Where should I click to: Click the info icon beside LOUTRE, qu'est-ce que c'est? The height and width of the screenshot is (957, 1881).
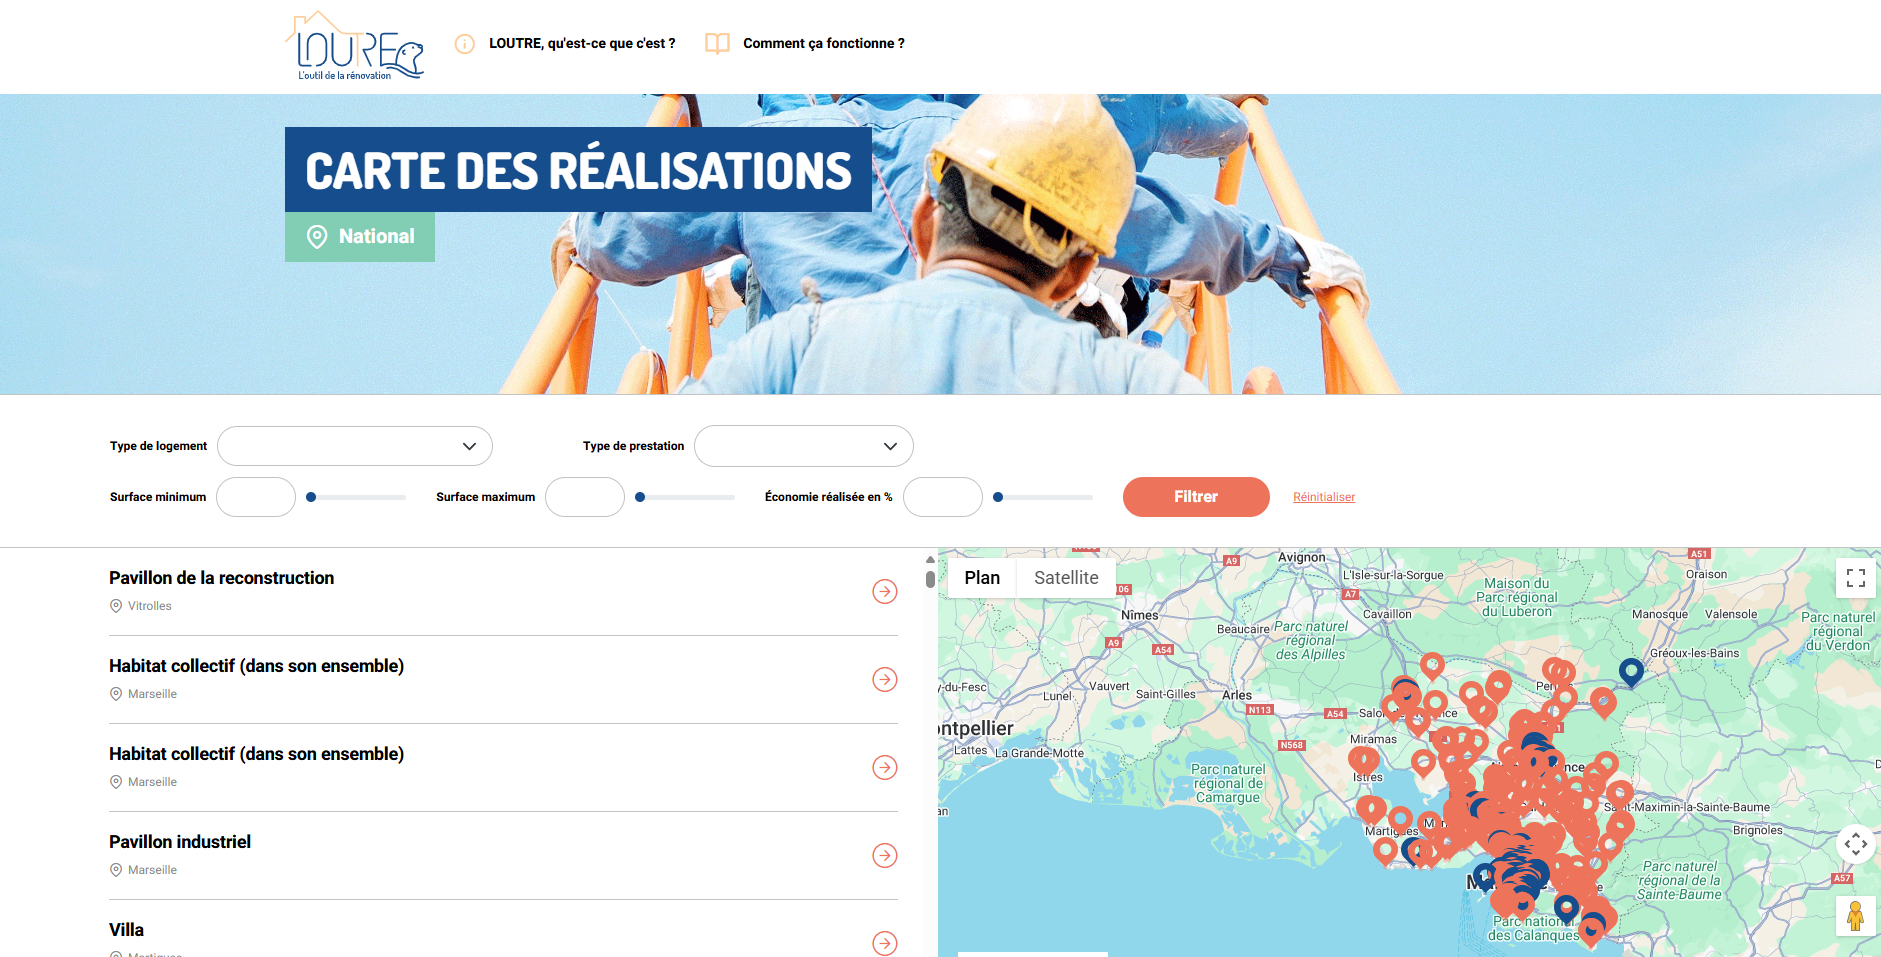465,44
